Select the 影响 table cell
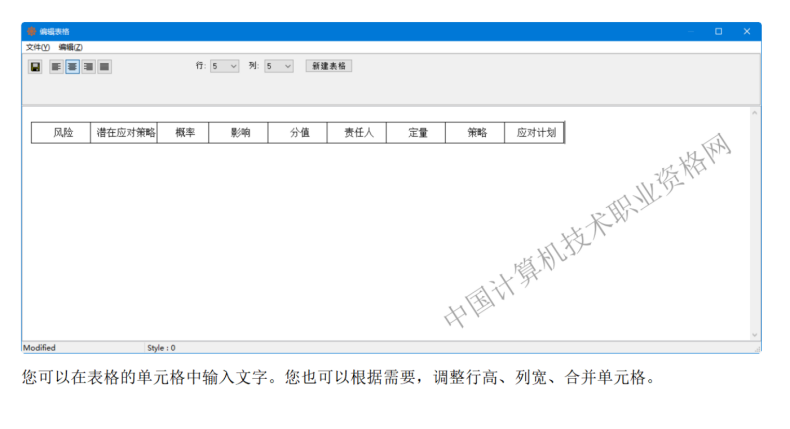790x429 pixels. (x=238, y=133)
